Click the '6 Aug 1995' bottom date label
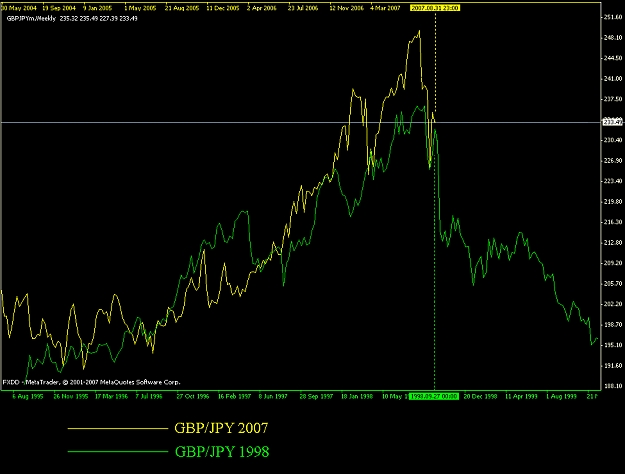 click(x=28, y=396)
